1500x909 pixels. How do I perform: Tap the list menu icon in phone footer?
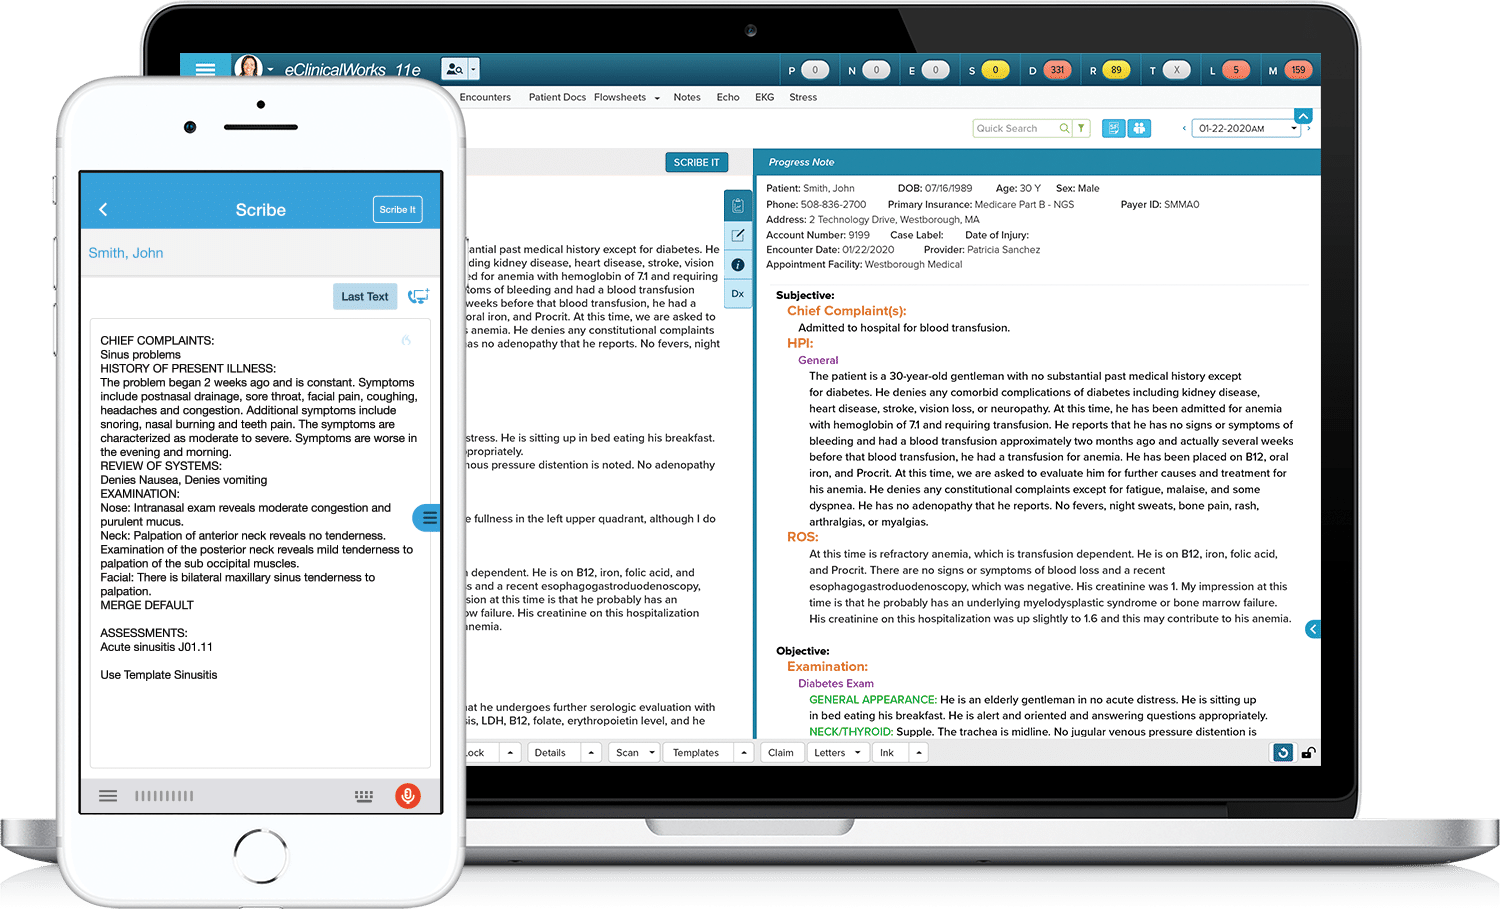108,796
